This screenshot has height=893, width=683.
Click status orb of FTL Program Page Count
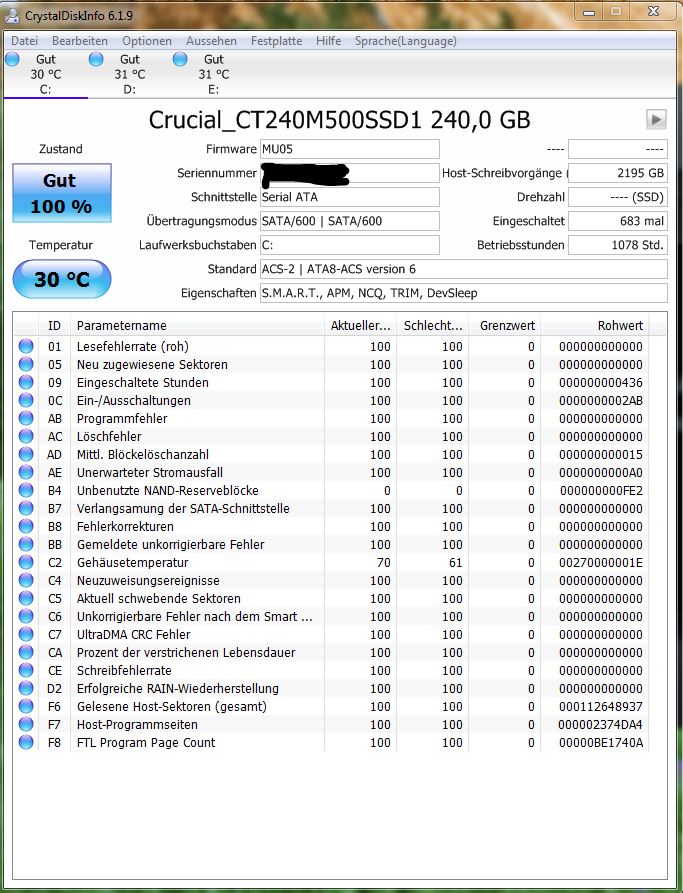(x=26, y=743)
